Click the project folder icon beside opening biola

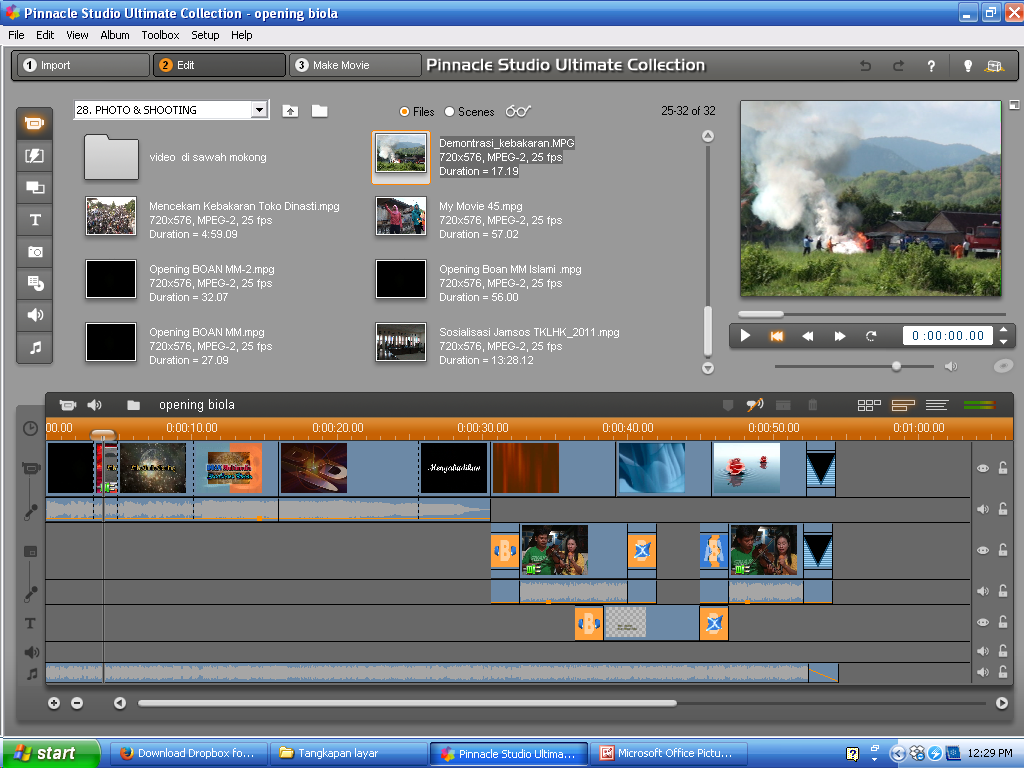133,405
